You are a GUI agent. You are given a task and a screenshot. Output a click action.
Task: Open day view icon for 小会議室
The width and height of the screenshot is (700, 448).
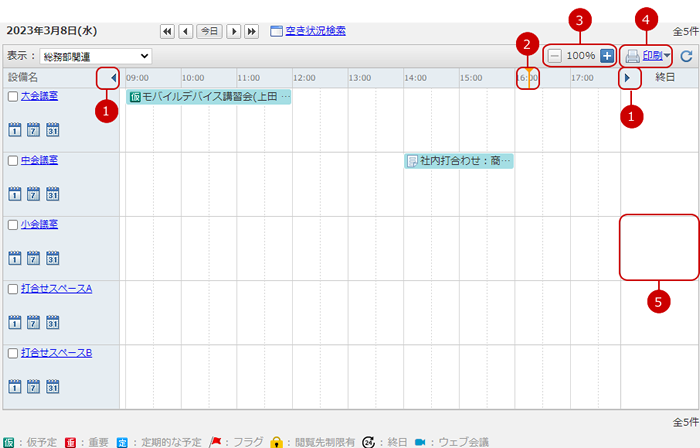[x=15, y=258]
